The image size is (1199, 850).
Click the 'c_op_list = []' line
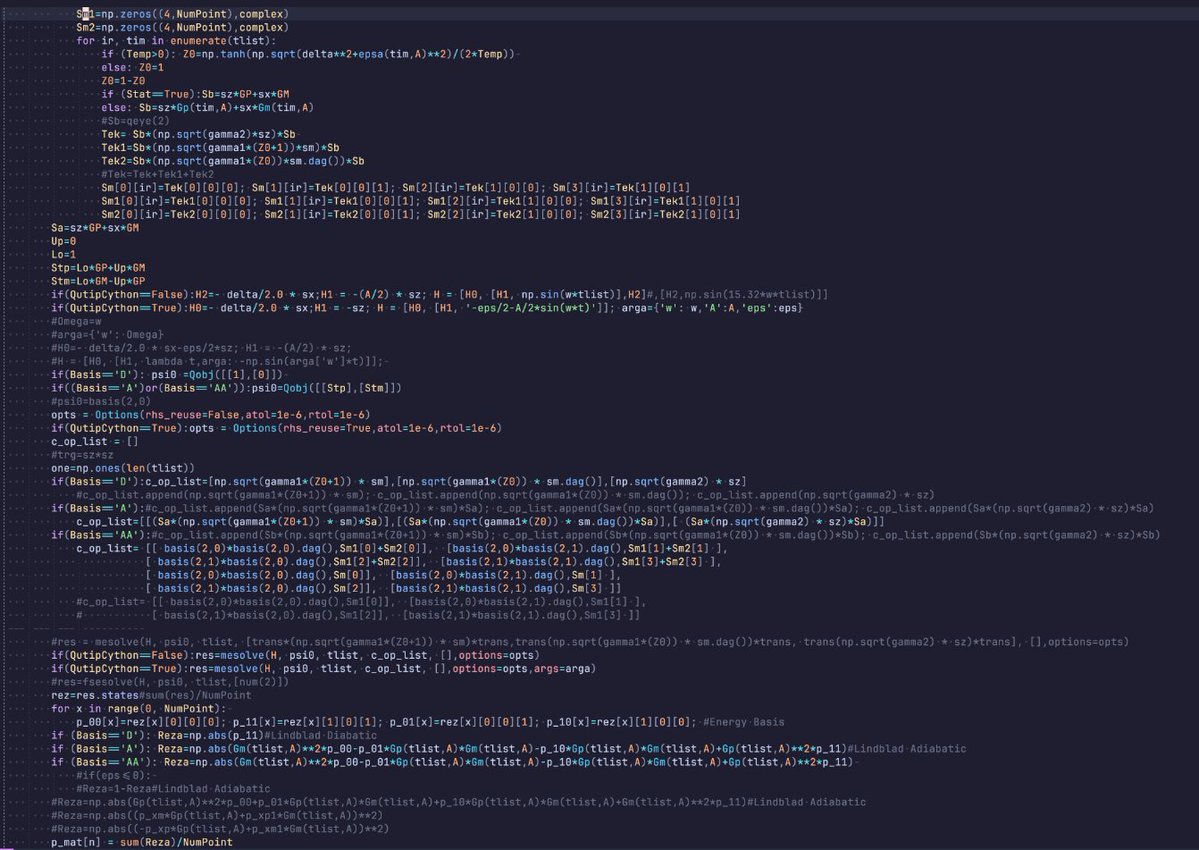point(95,442)
